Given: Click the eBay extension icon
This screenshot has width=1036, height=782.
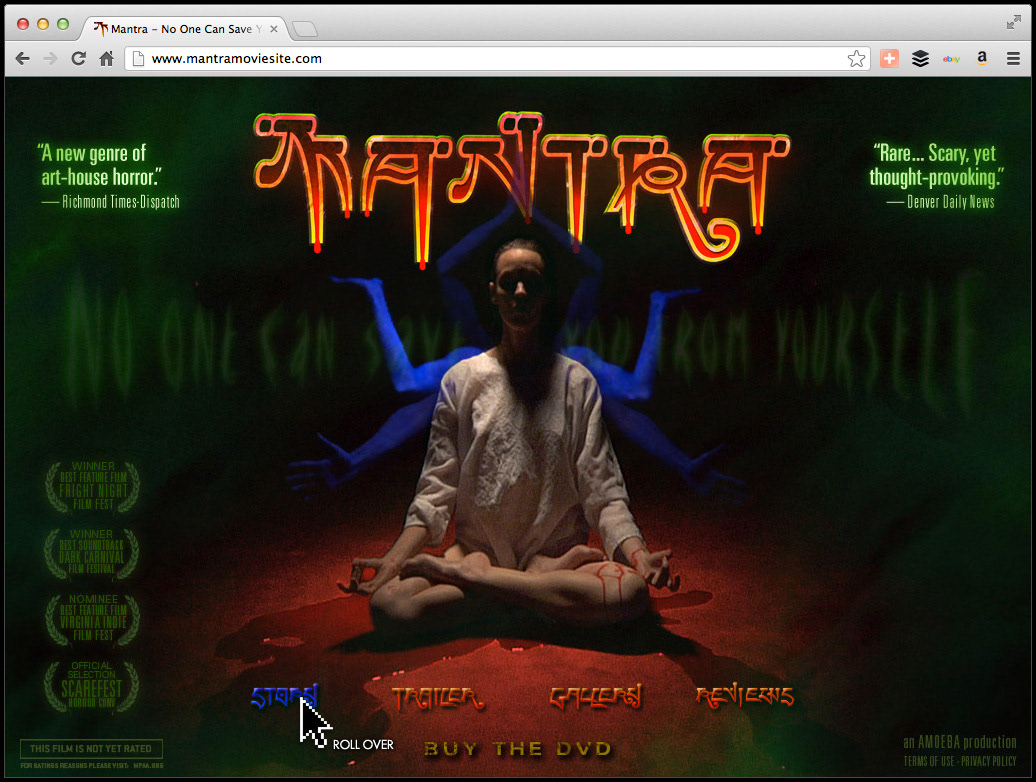Looking at the screenshot, I should click(x=951, y=59).
